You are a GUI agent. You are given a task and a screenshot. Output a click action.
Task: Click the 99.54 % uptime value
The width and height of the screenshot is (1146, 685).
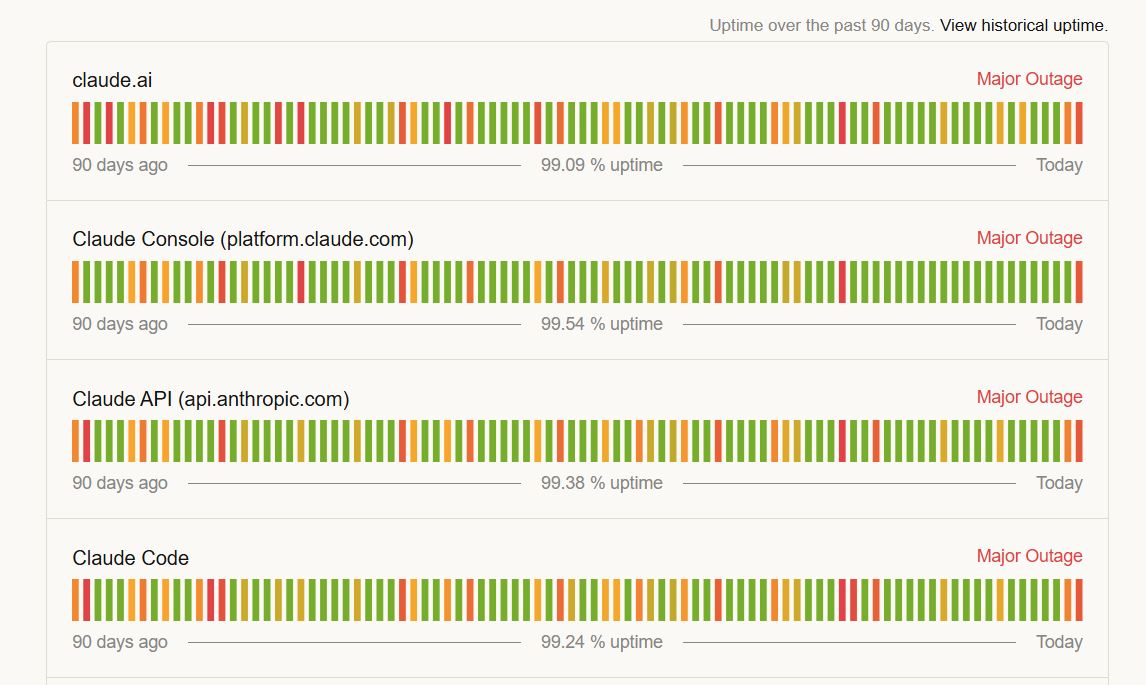(x=602, y=324)
